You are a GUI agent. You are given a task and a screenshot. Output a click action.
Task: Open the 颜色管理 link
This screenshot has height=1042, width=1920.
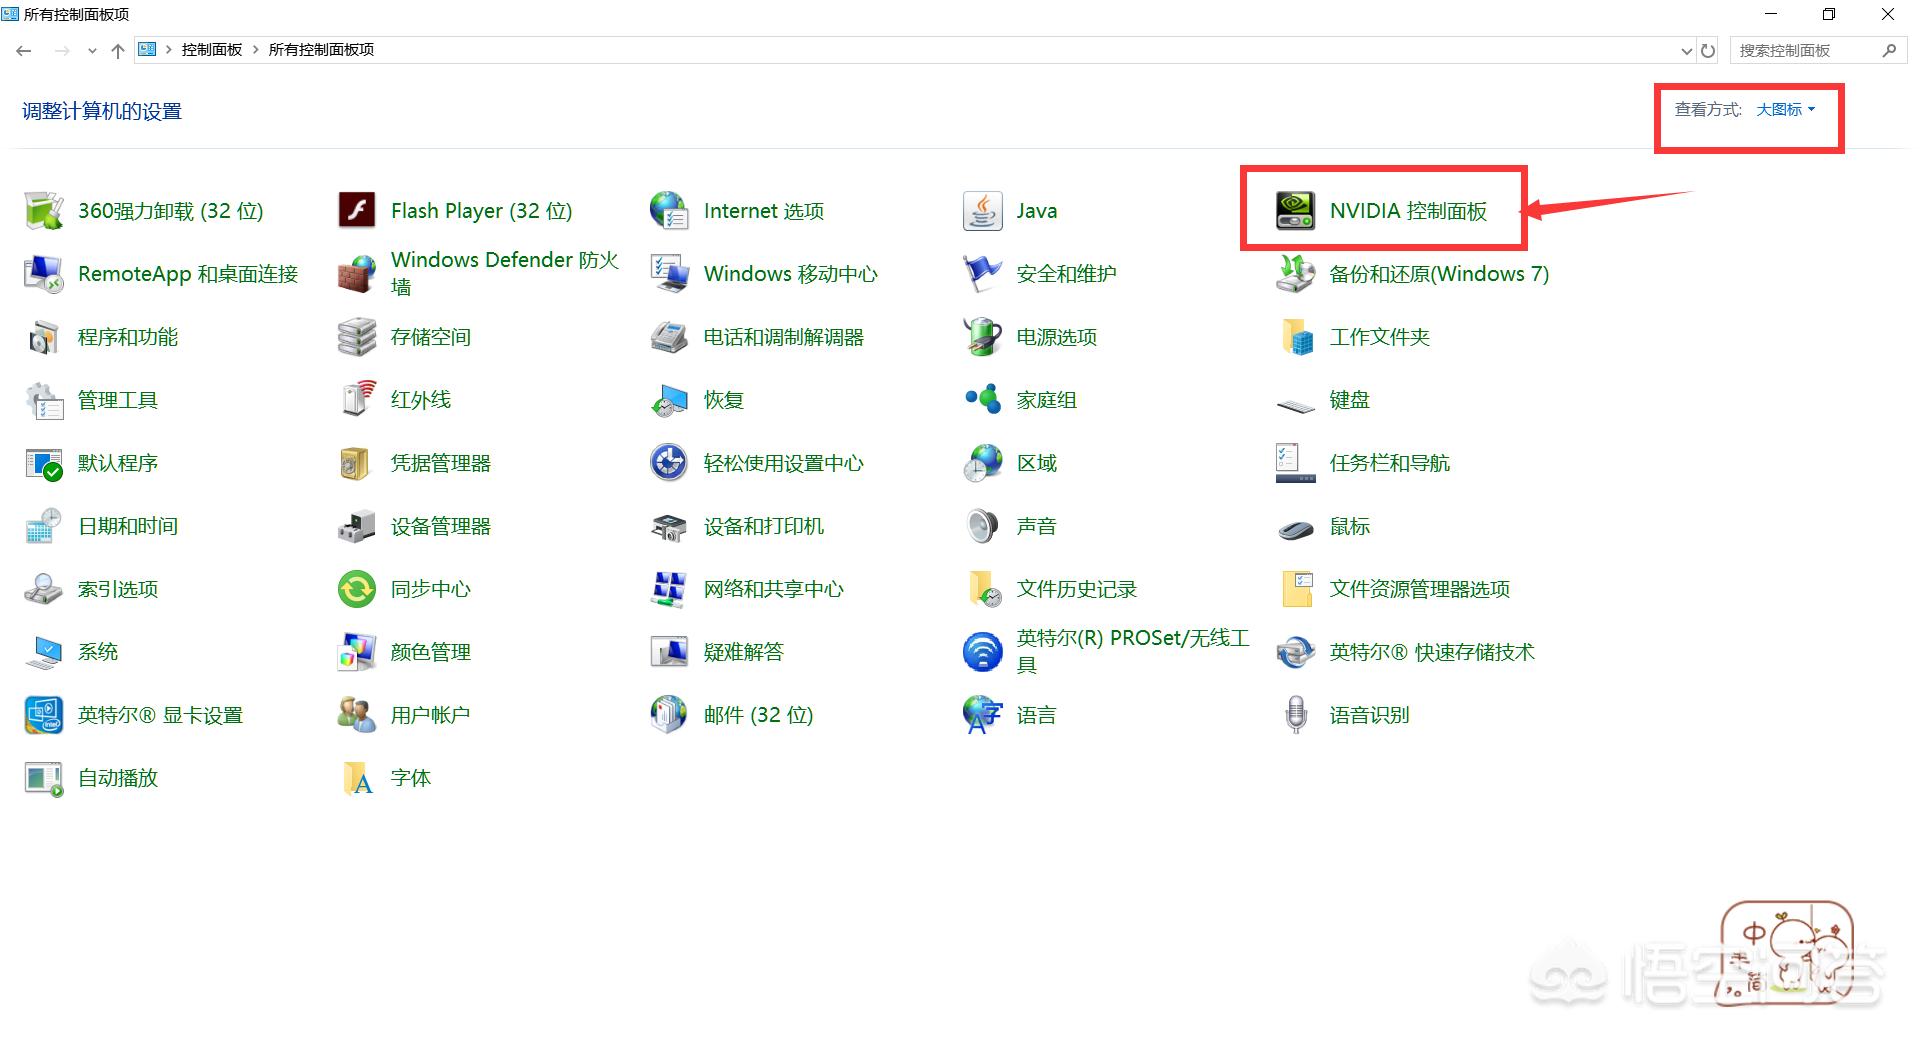click(x=431, y=652)
